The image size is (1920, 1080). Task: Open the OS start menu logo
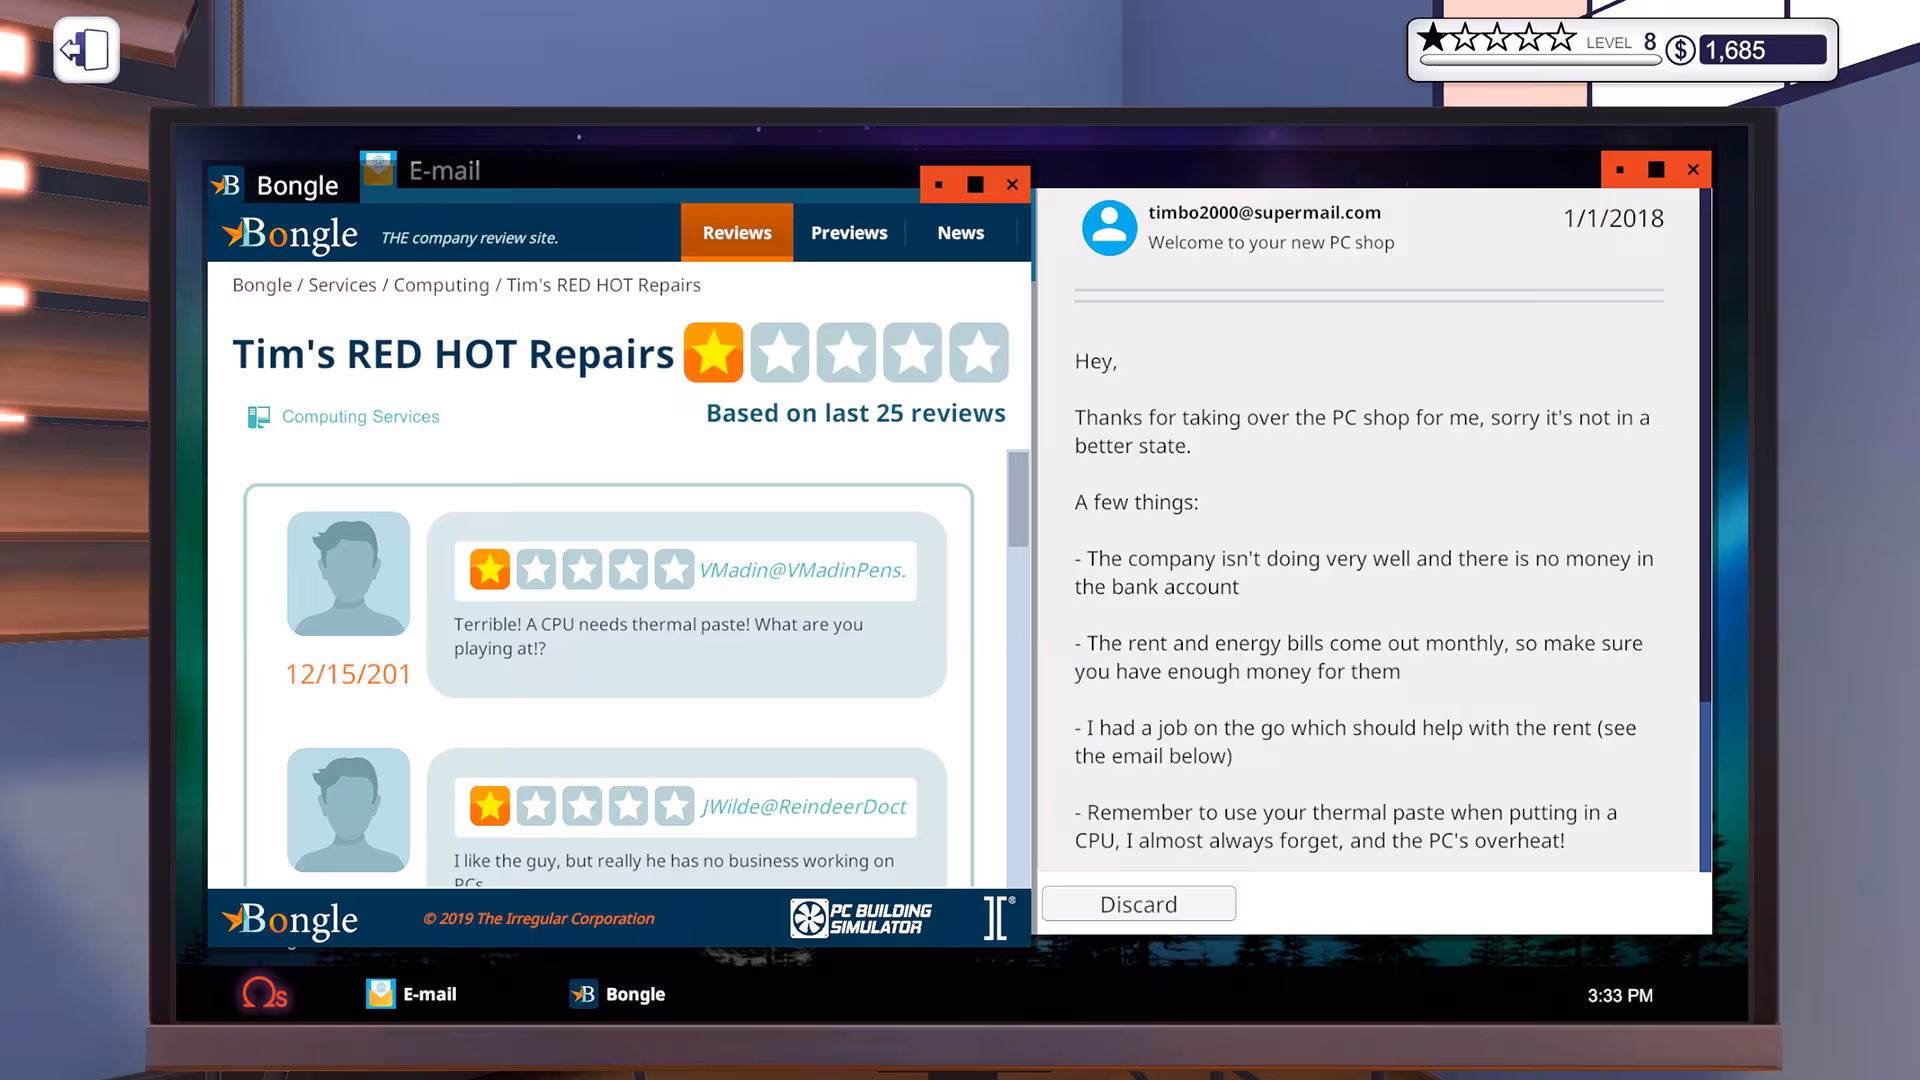(264, 993)
